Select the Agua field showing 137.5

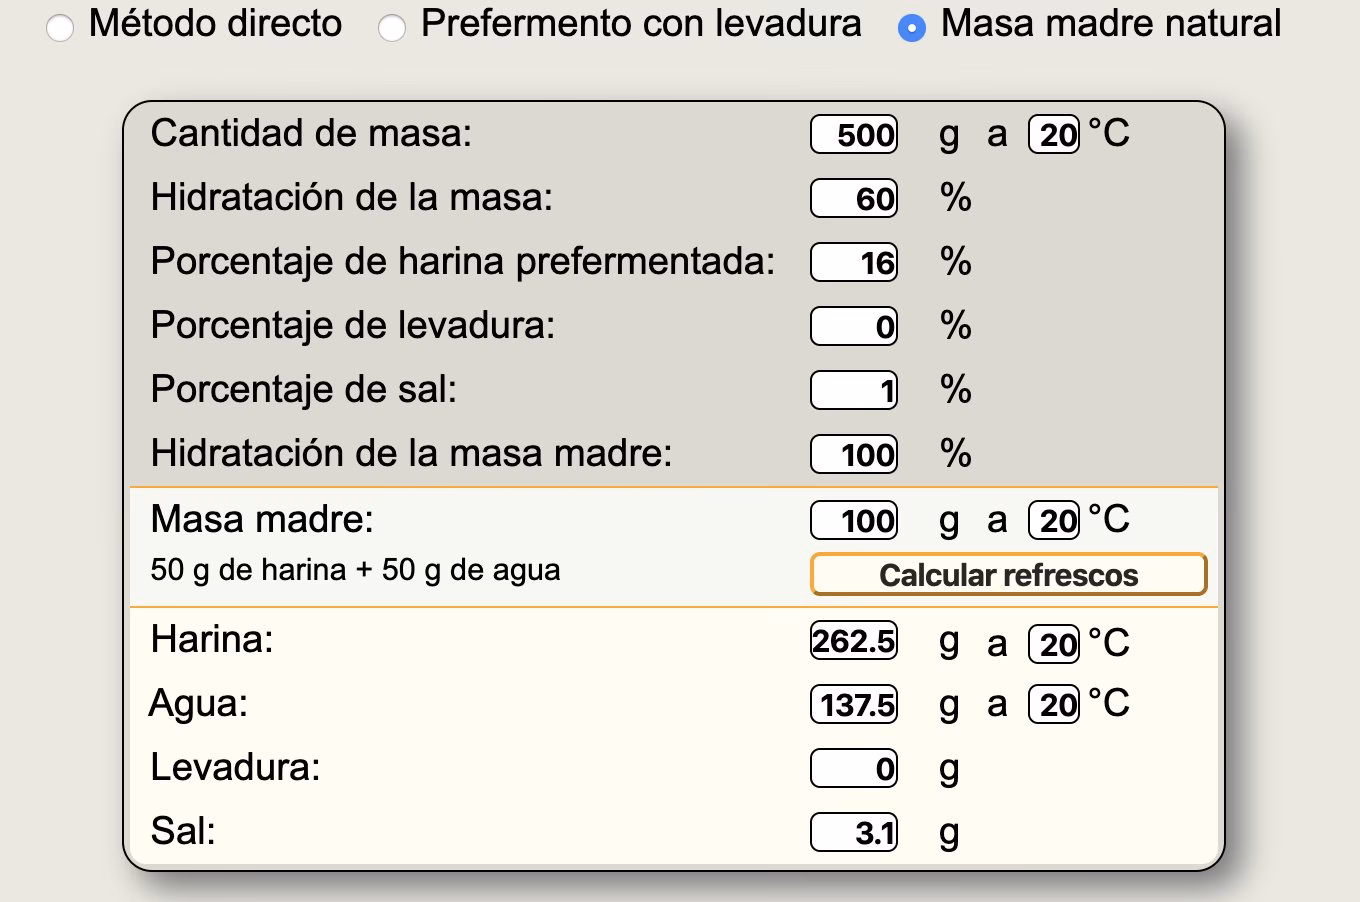click(x=852, y=703)
